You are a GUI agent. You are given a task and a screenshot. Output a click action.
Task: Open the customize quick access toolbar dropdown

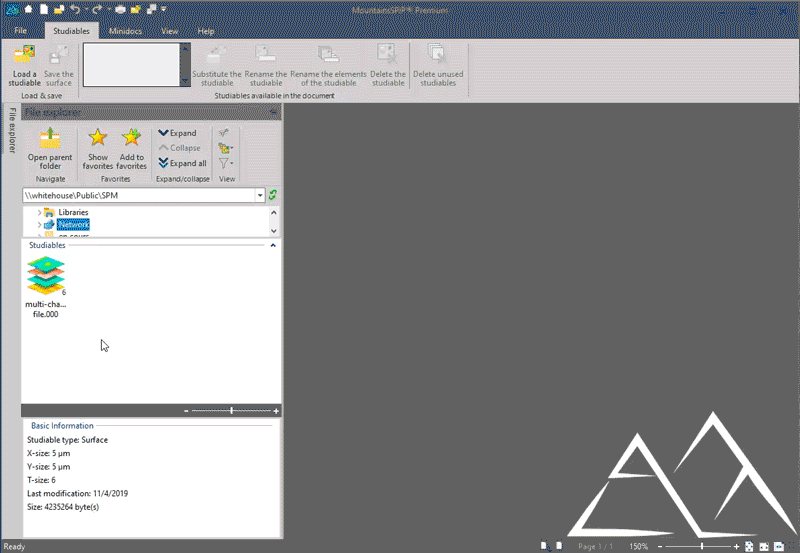[164, 9]
